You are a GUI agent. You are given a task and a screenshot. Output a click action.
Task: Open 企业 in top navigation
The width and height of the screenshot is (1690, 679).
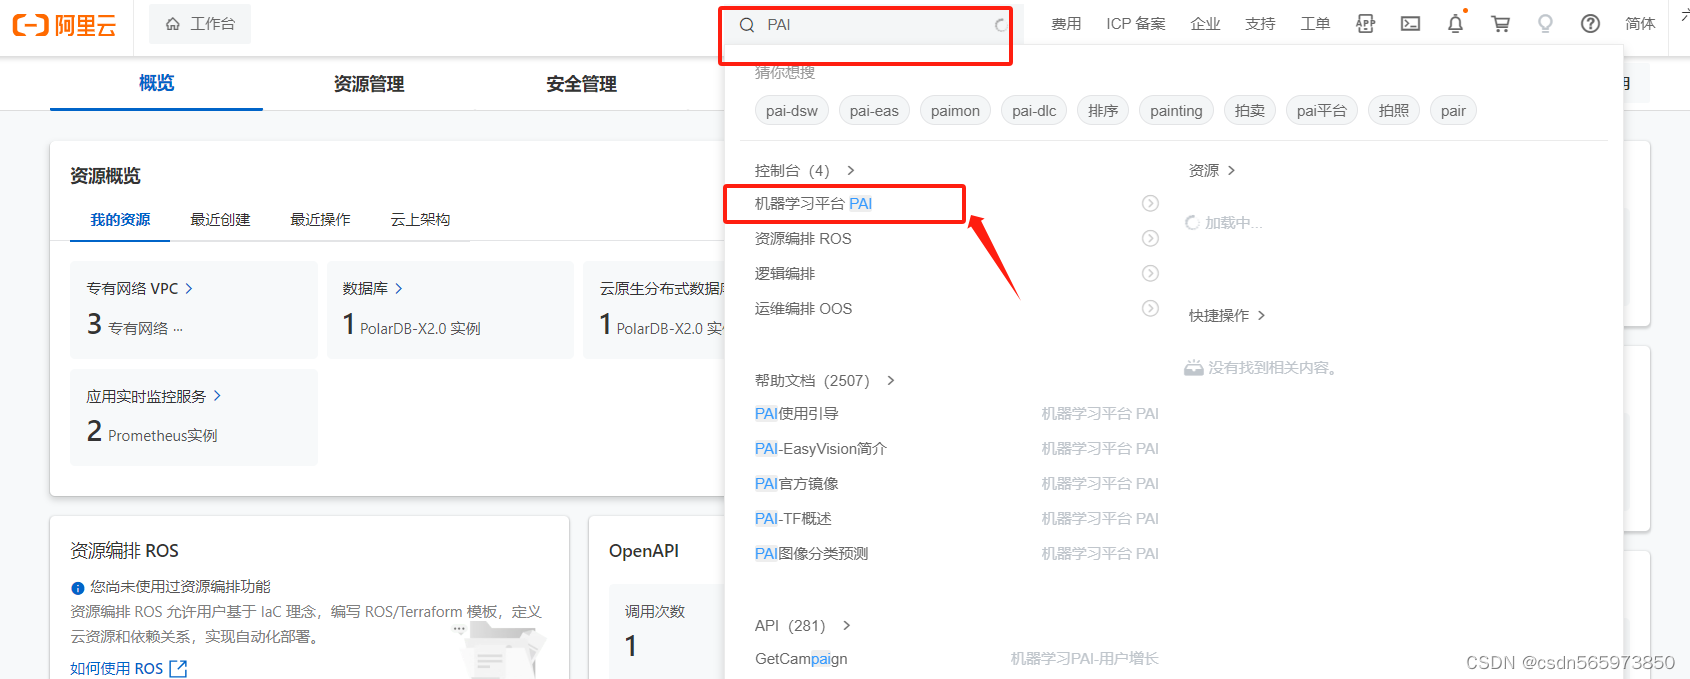click(x=1205, y=24)
